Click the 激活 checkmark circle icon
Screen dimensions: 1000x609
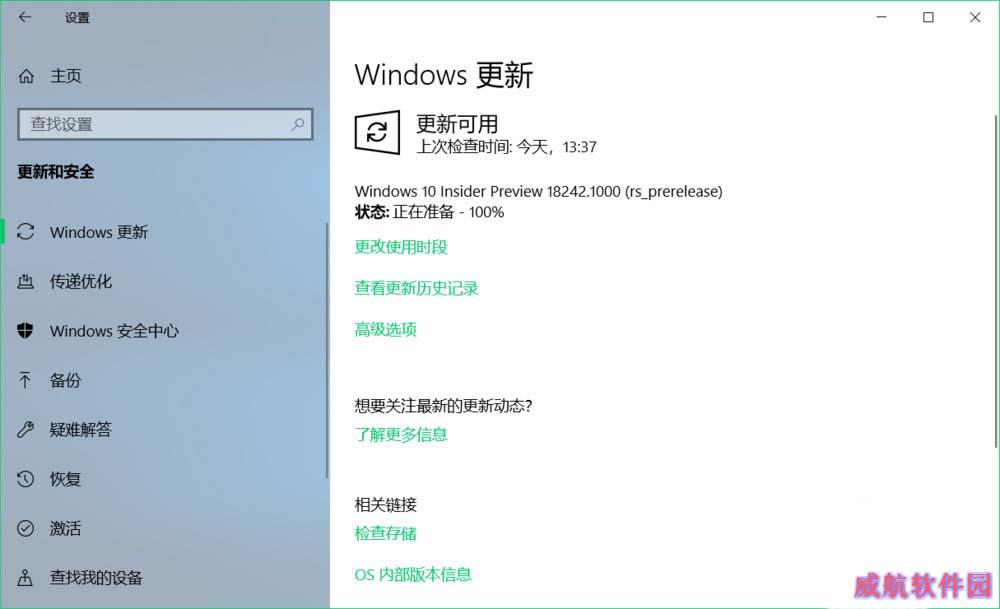(26, 528)
